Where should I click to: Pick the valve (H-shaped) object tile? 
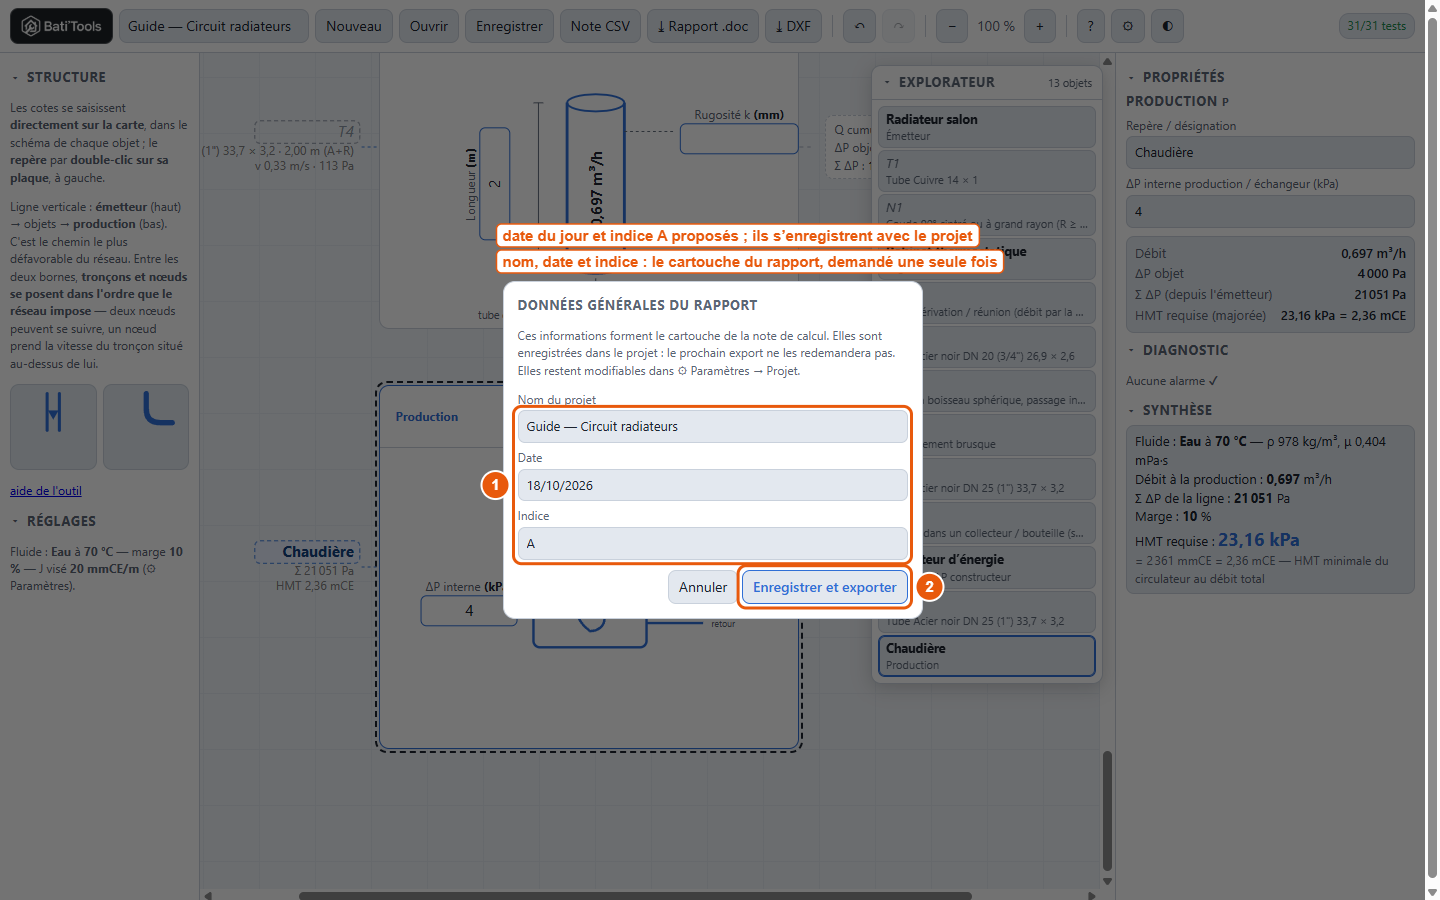(x=54, y=427)
